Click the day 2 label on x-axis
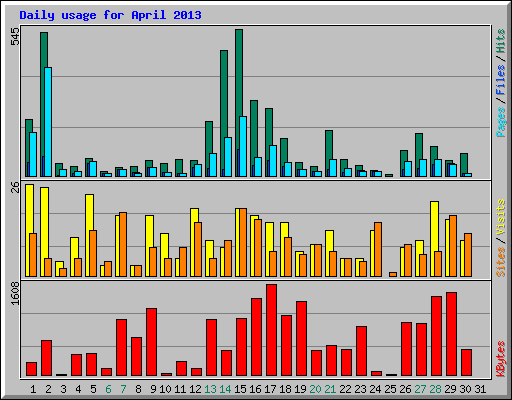 tap(48, 389)
